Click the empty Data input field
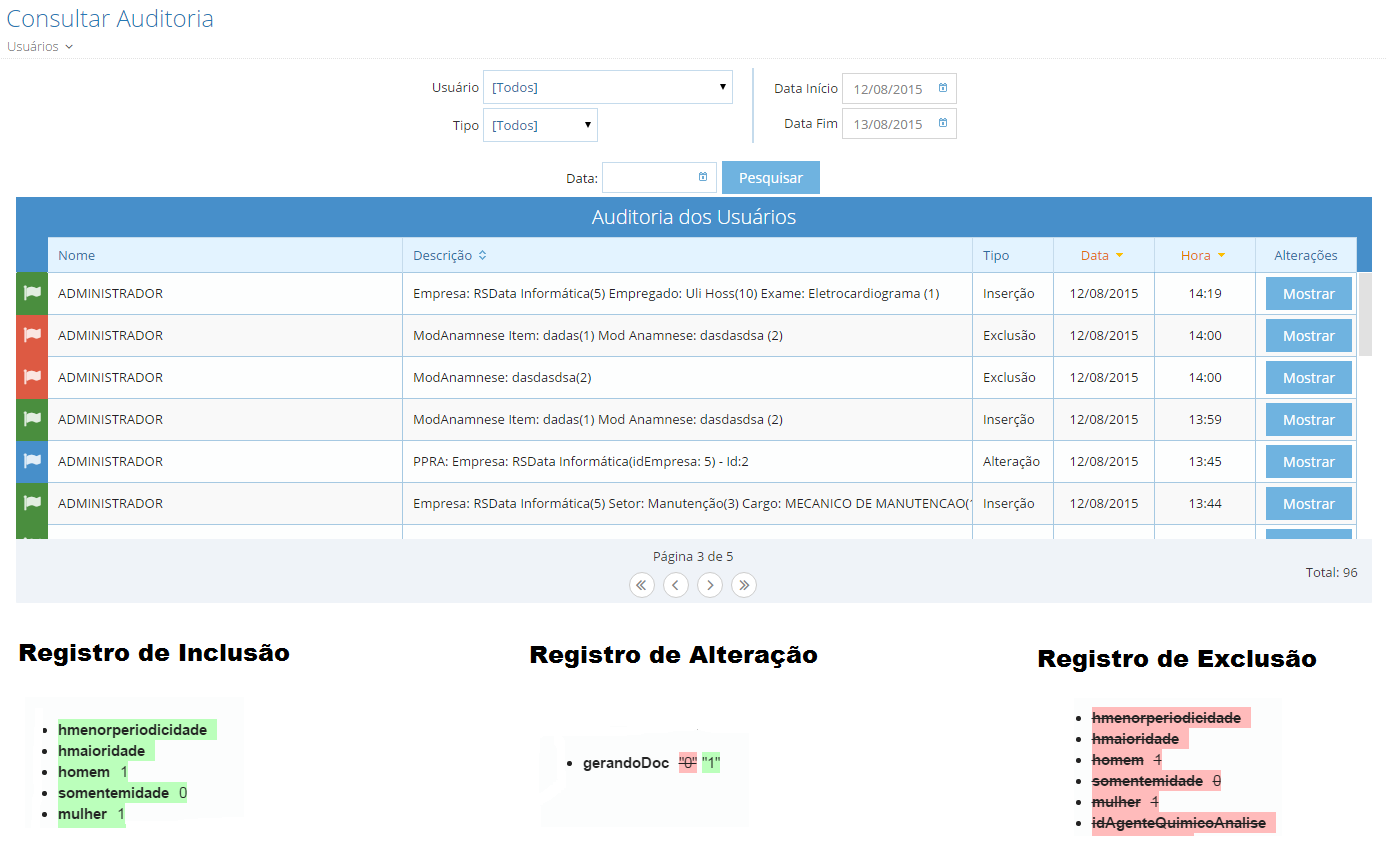Screen dimensions: 1386x858 click(659, 177)
